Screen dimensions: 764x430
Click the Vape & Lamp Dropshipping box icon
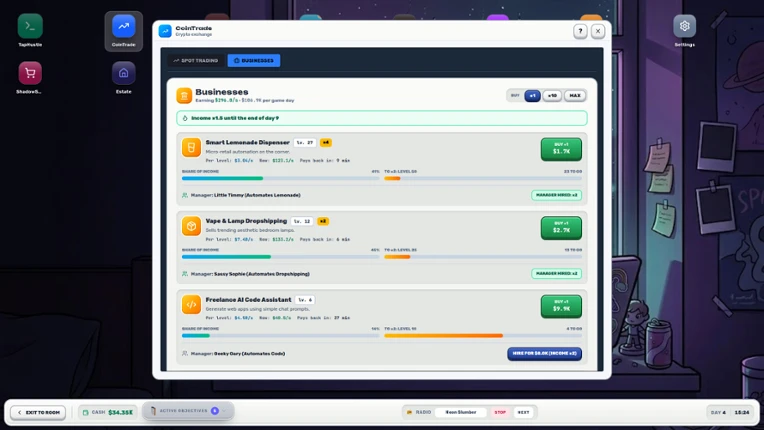click(191, 226)
